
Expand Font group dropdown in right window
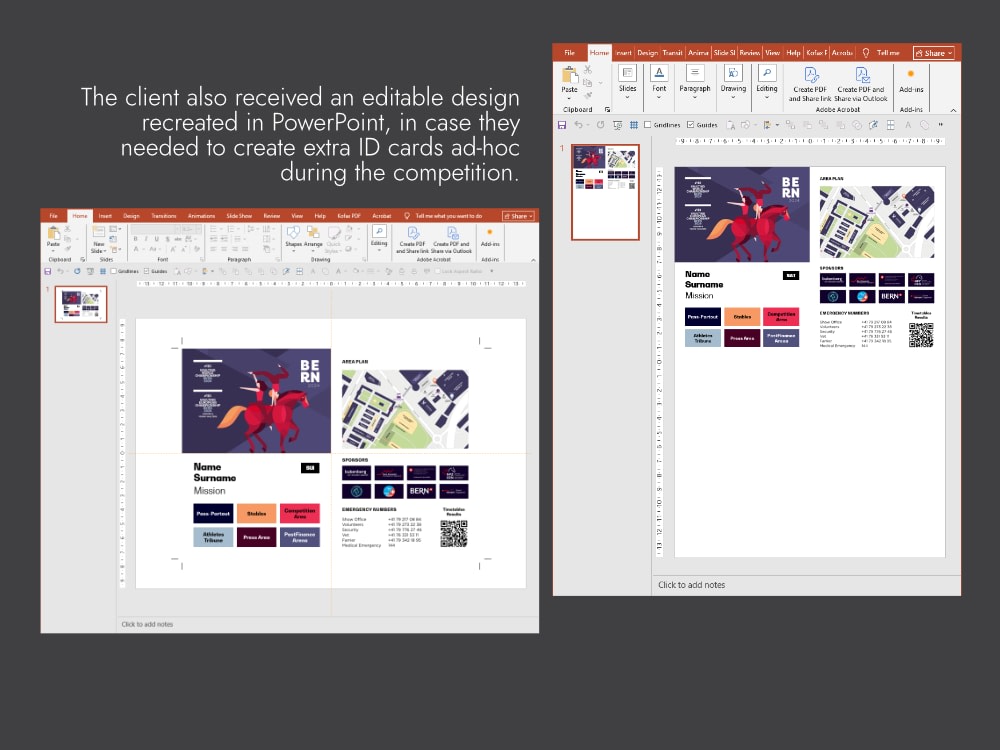[x=659, y=98]
